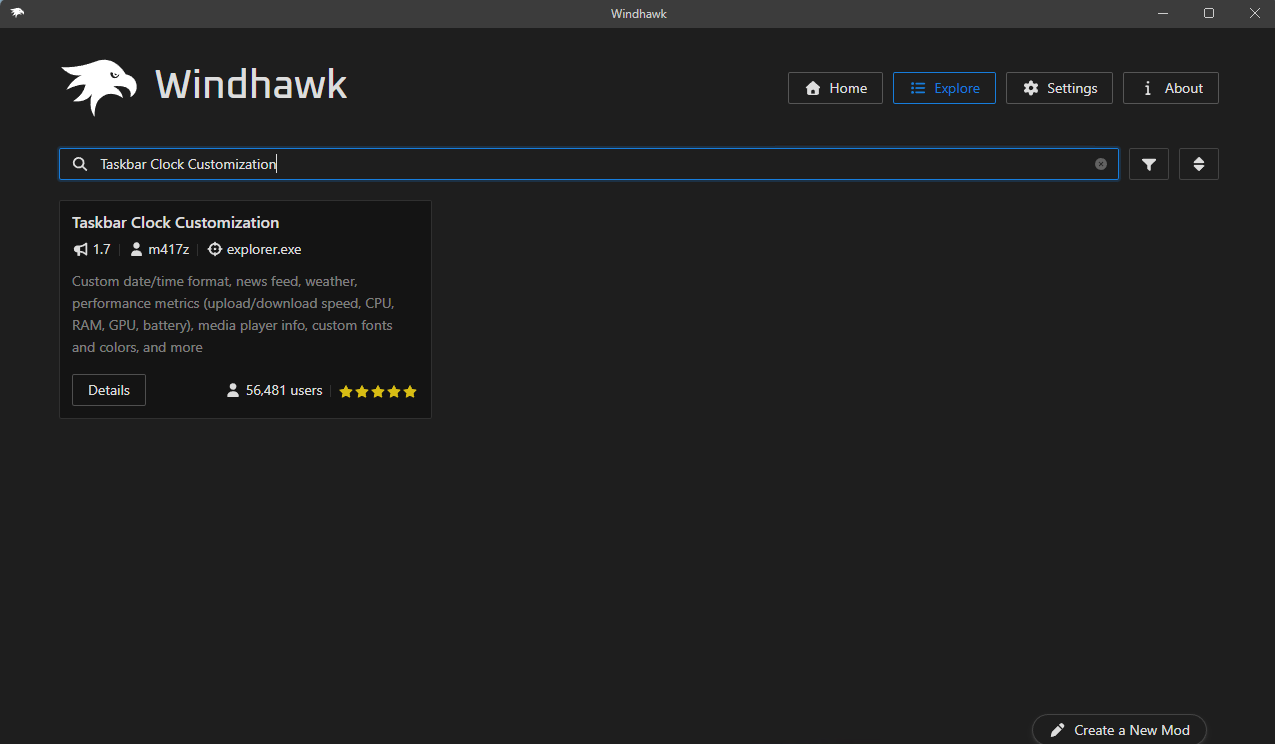Click the Taskbar Clock Customization card title
This screenshot has height=744, width=1275.
click(175, 222)
